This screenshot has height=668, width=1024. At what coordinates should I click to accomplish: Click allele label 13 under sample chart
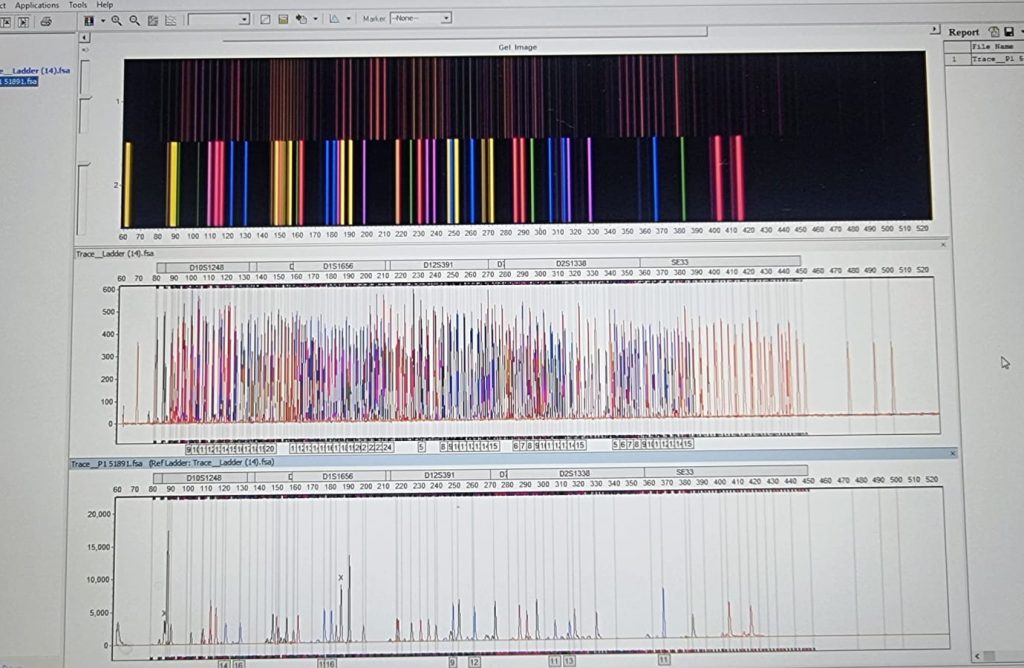(x=569, y=661)
